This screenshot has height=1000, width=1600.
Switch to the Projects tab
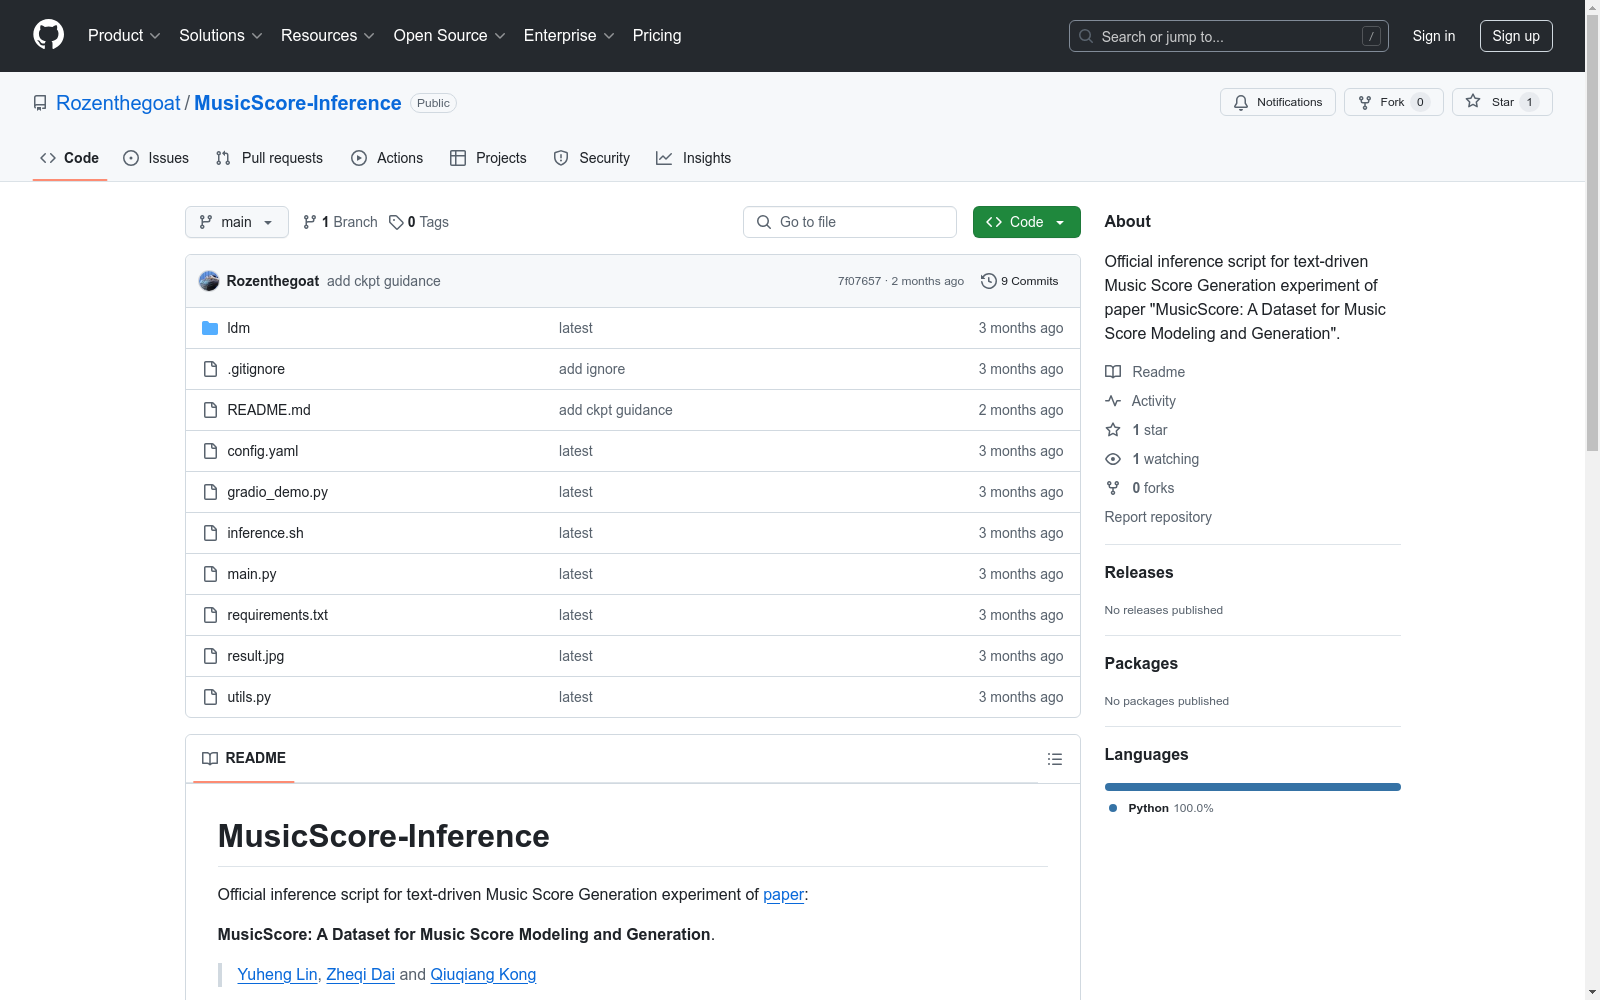(488, 158)
